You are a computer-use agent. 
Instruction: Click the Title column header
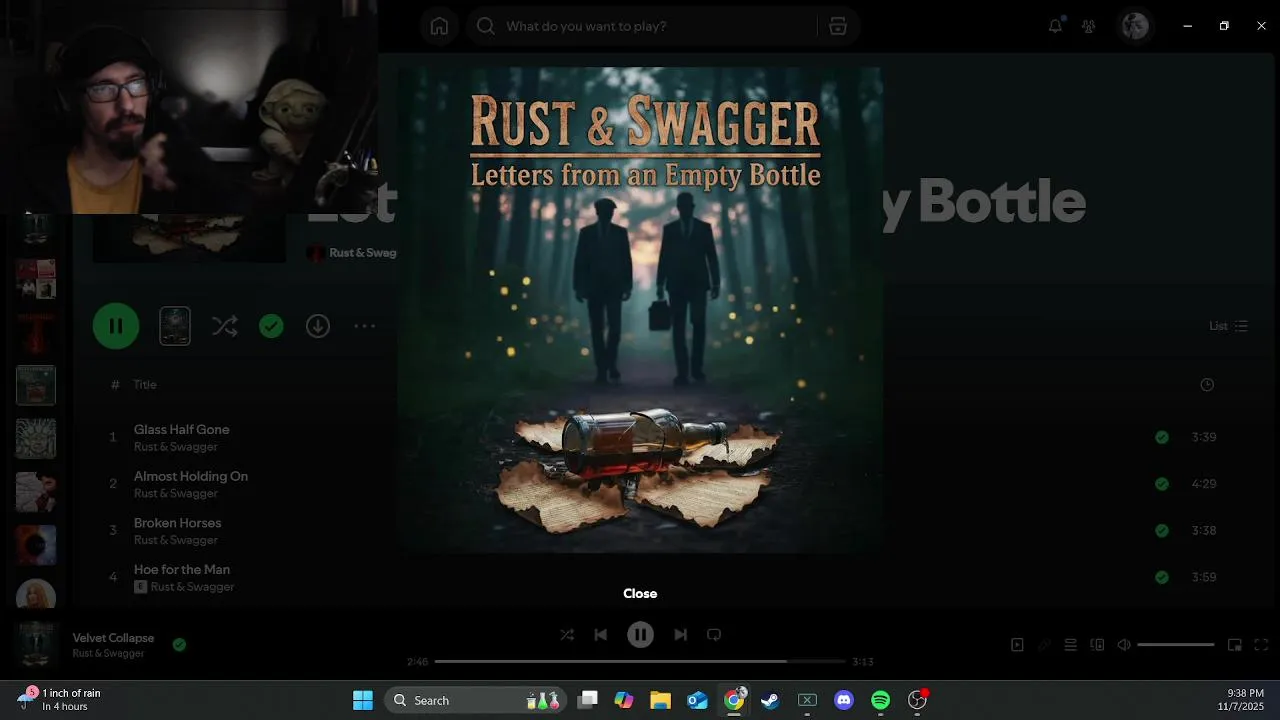coord(145,385)
